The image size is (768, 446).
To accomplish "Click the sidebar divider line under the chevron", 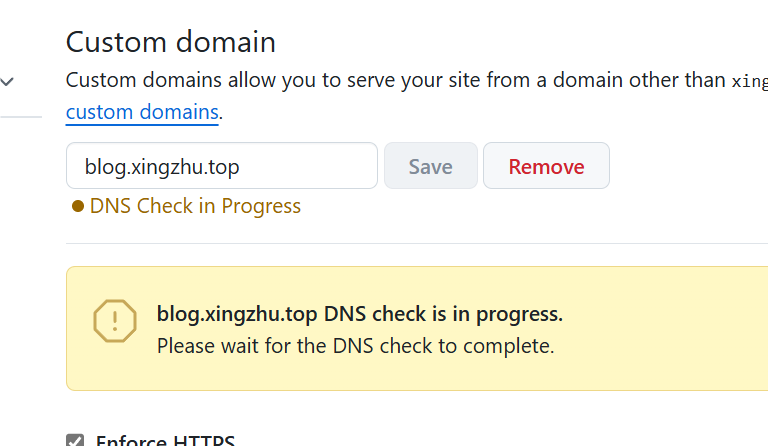I will [x=20, y=117].
